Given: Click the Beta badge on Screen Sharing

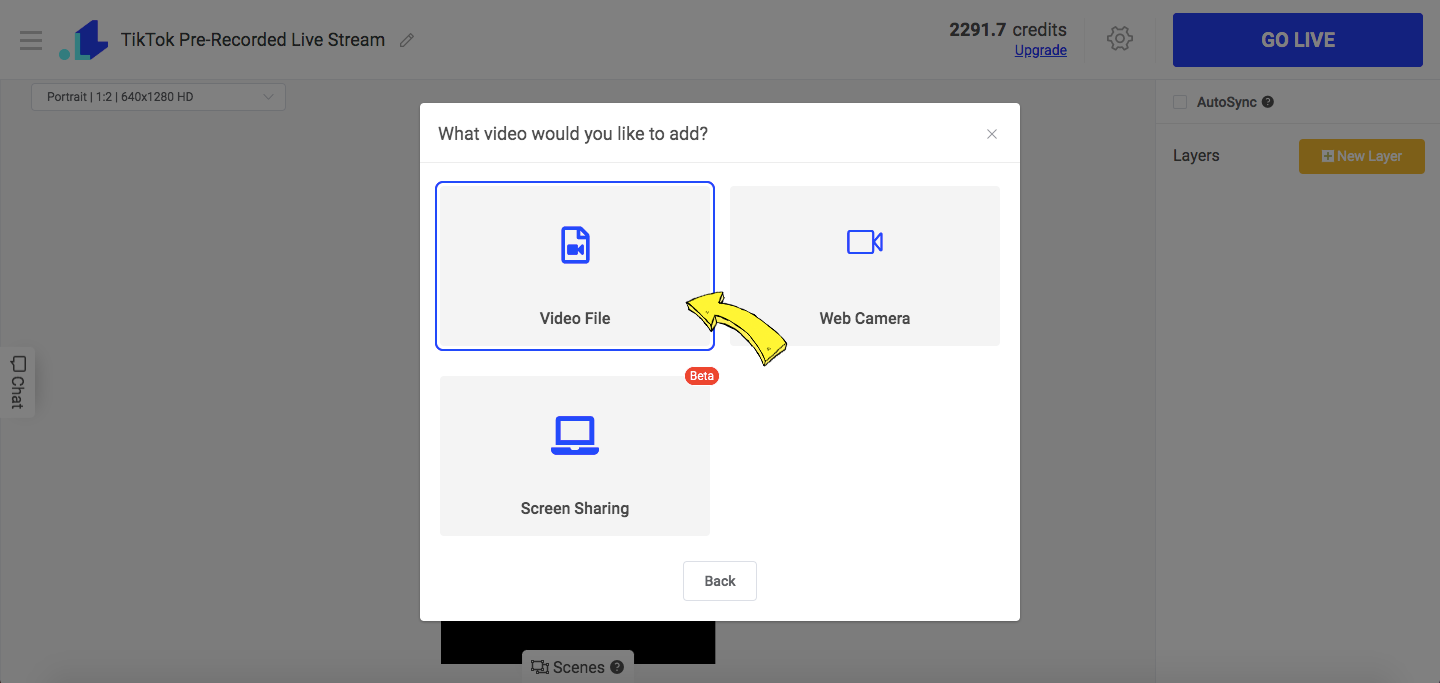Looking at the screenshot, I should tap(701, 375).
